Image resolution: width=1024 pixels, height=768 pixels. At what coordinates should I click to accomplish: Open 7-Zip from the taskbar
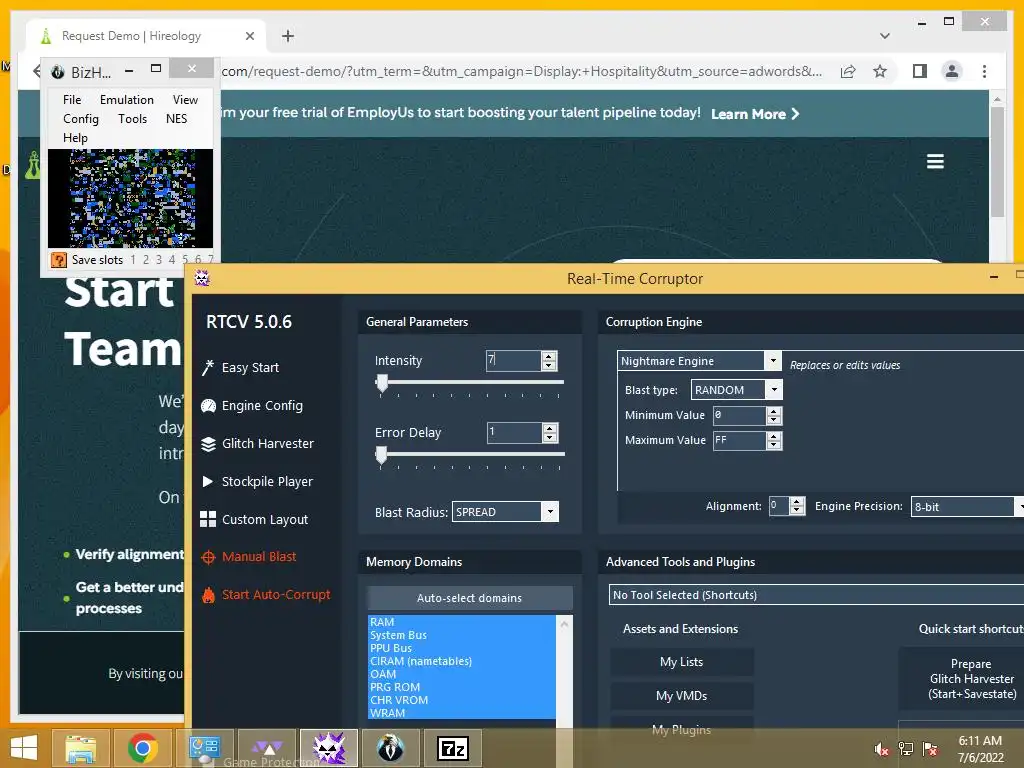point(453,748)
